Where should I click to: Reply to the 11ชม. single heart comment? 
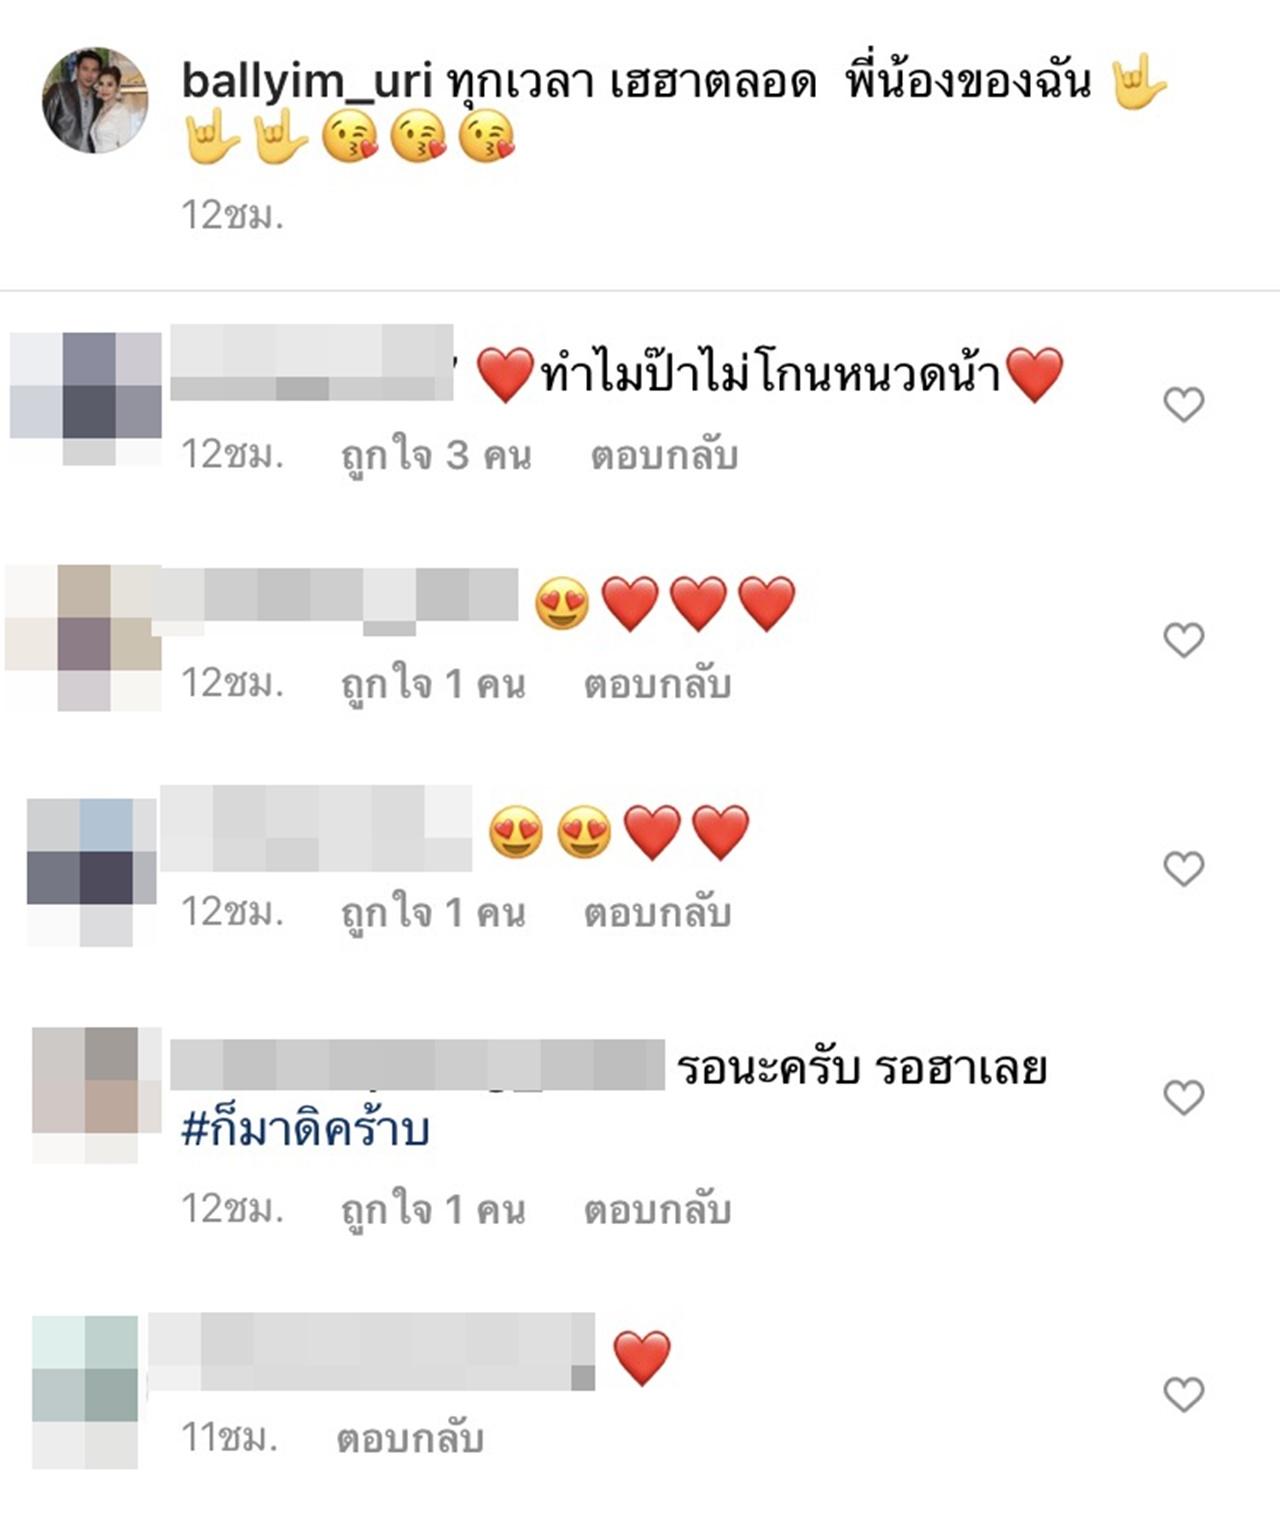pos(410,1439)
